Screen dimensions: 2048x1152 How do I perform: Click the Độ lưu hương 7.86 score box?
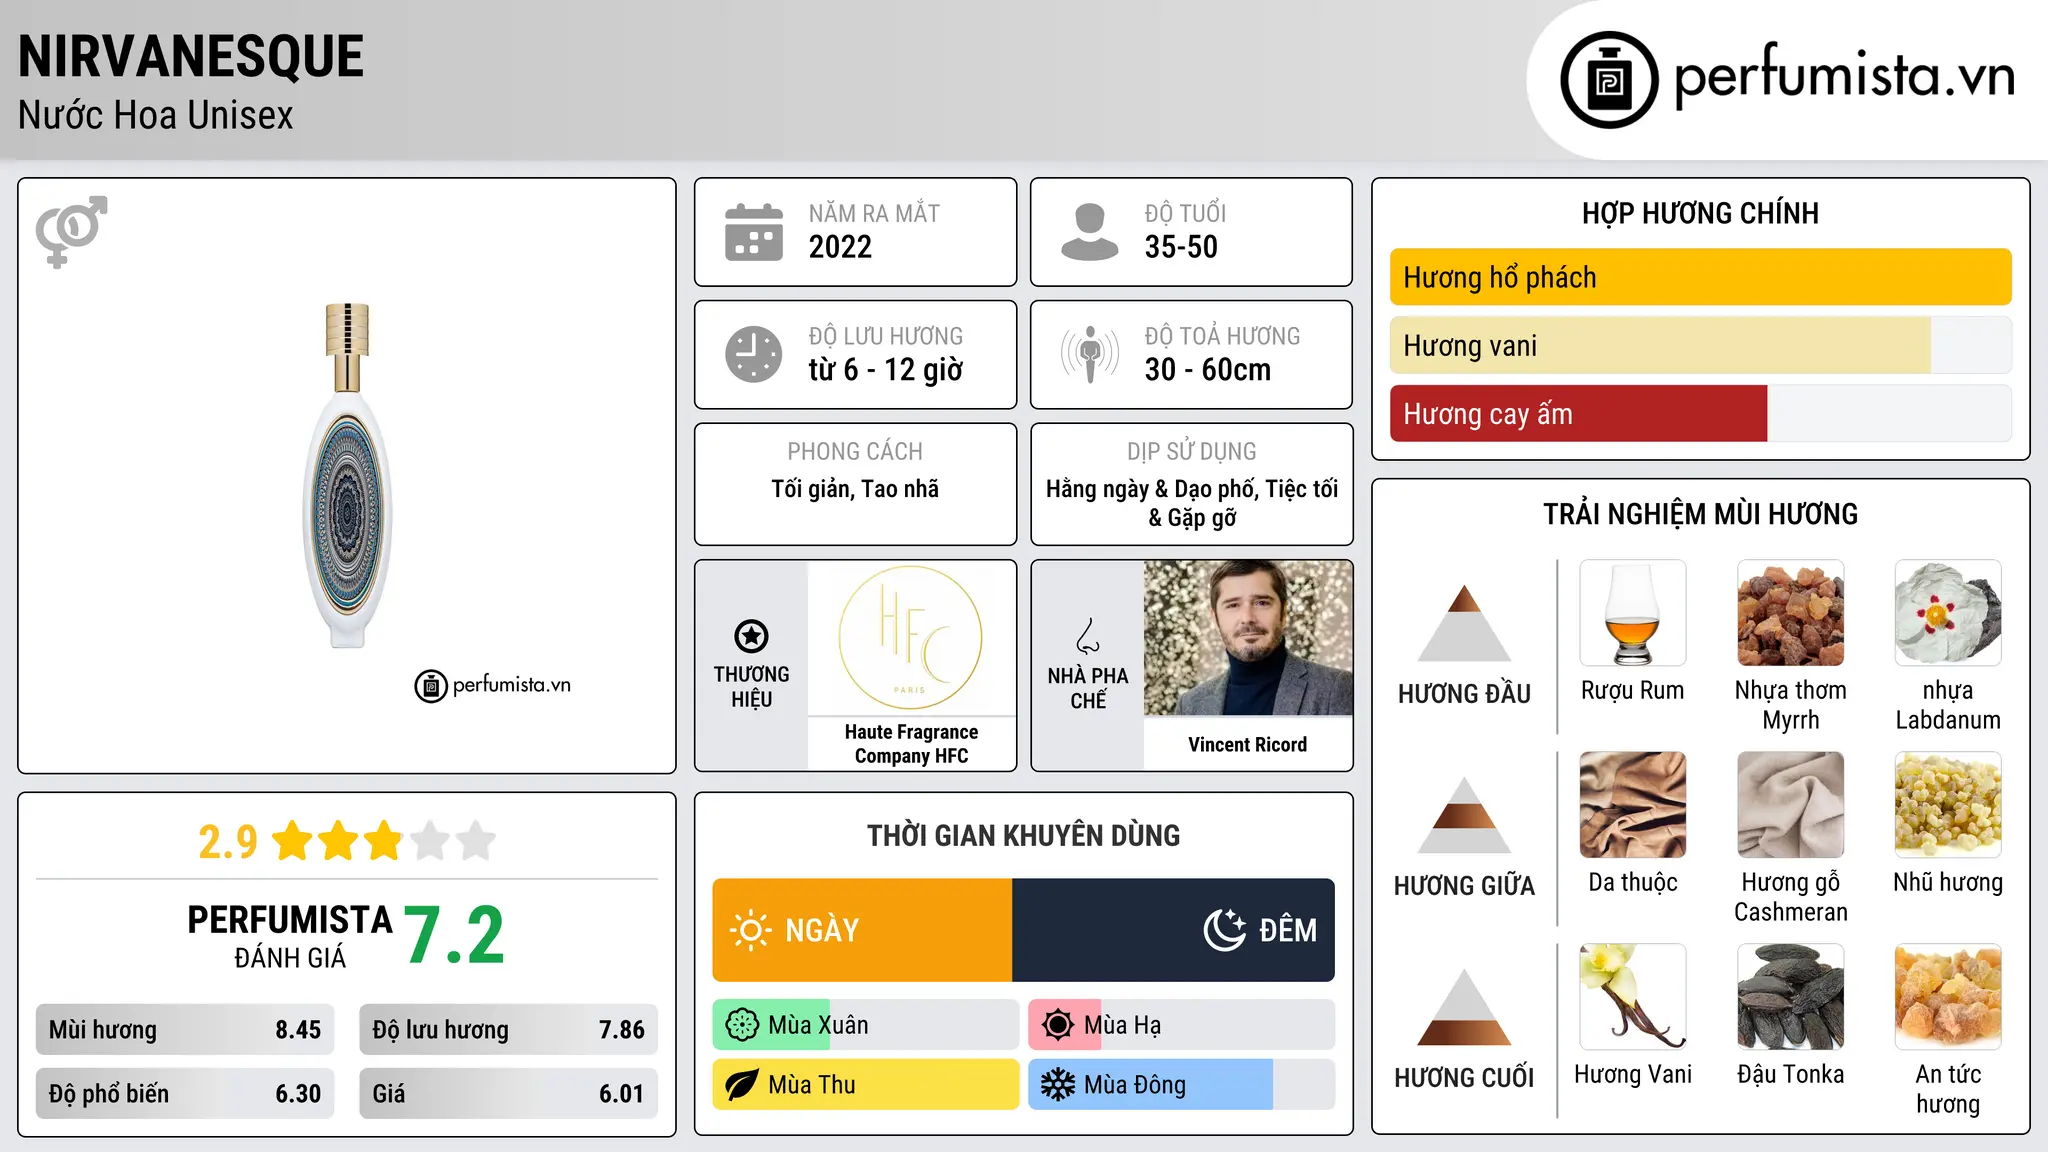508,1030
